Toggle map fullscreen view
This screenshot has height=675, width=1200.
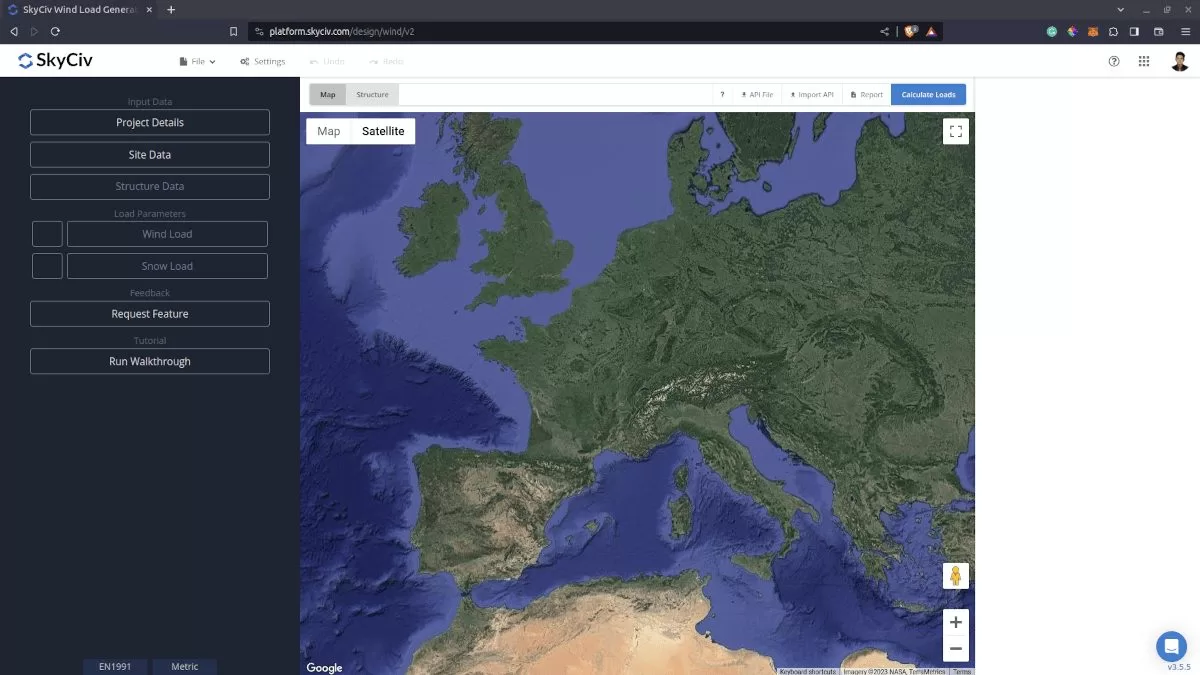pos(955,131)
